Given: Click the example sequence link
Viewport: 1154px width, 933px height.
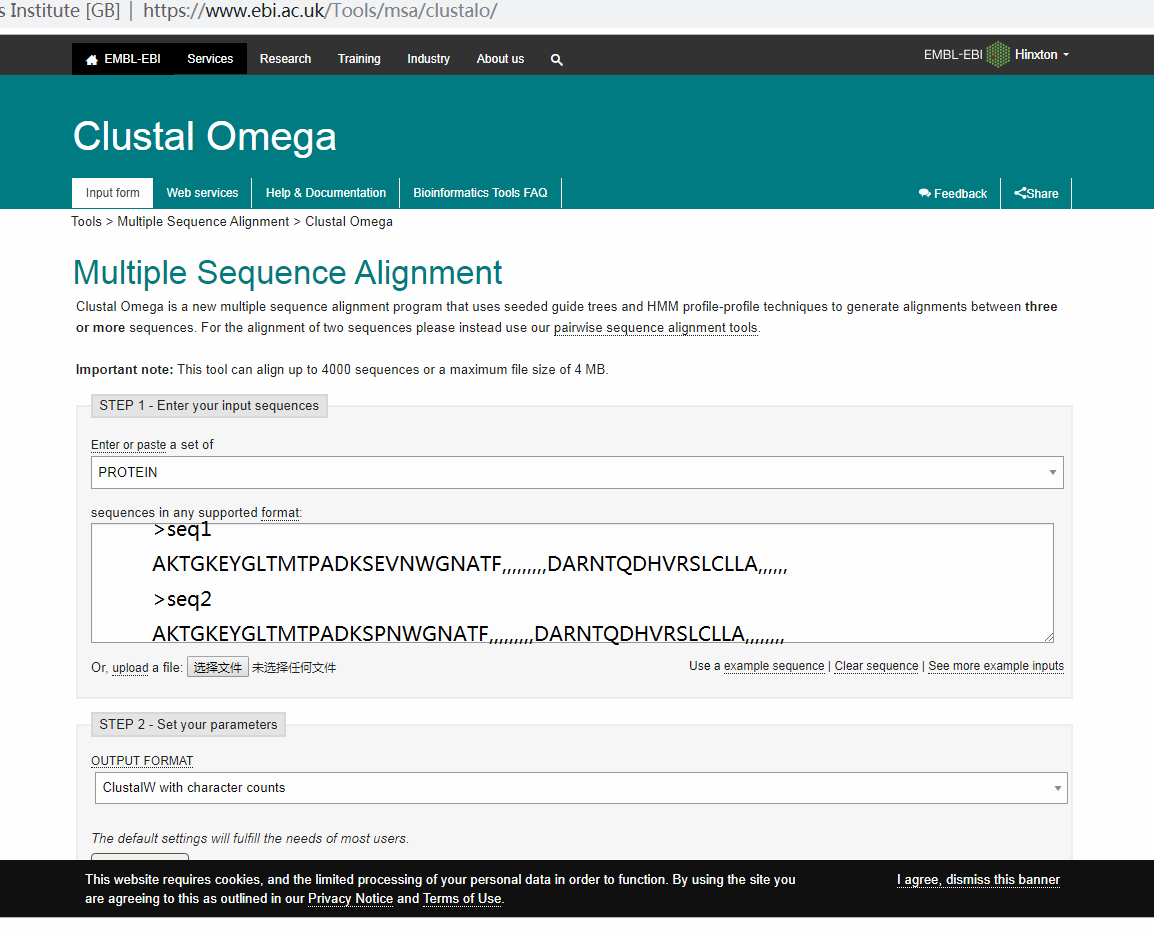Looking at the screenshot, I should click(774, 666).
